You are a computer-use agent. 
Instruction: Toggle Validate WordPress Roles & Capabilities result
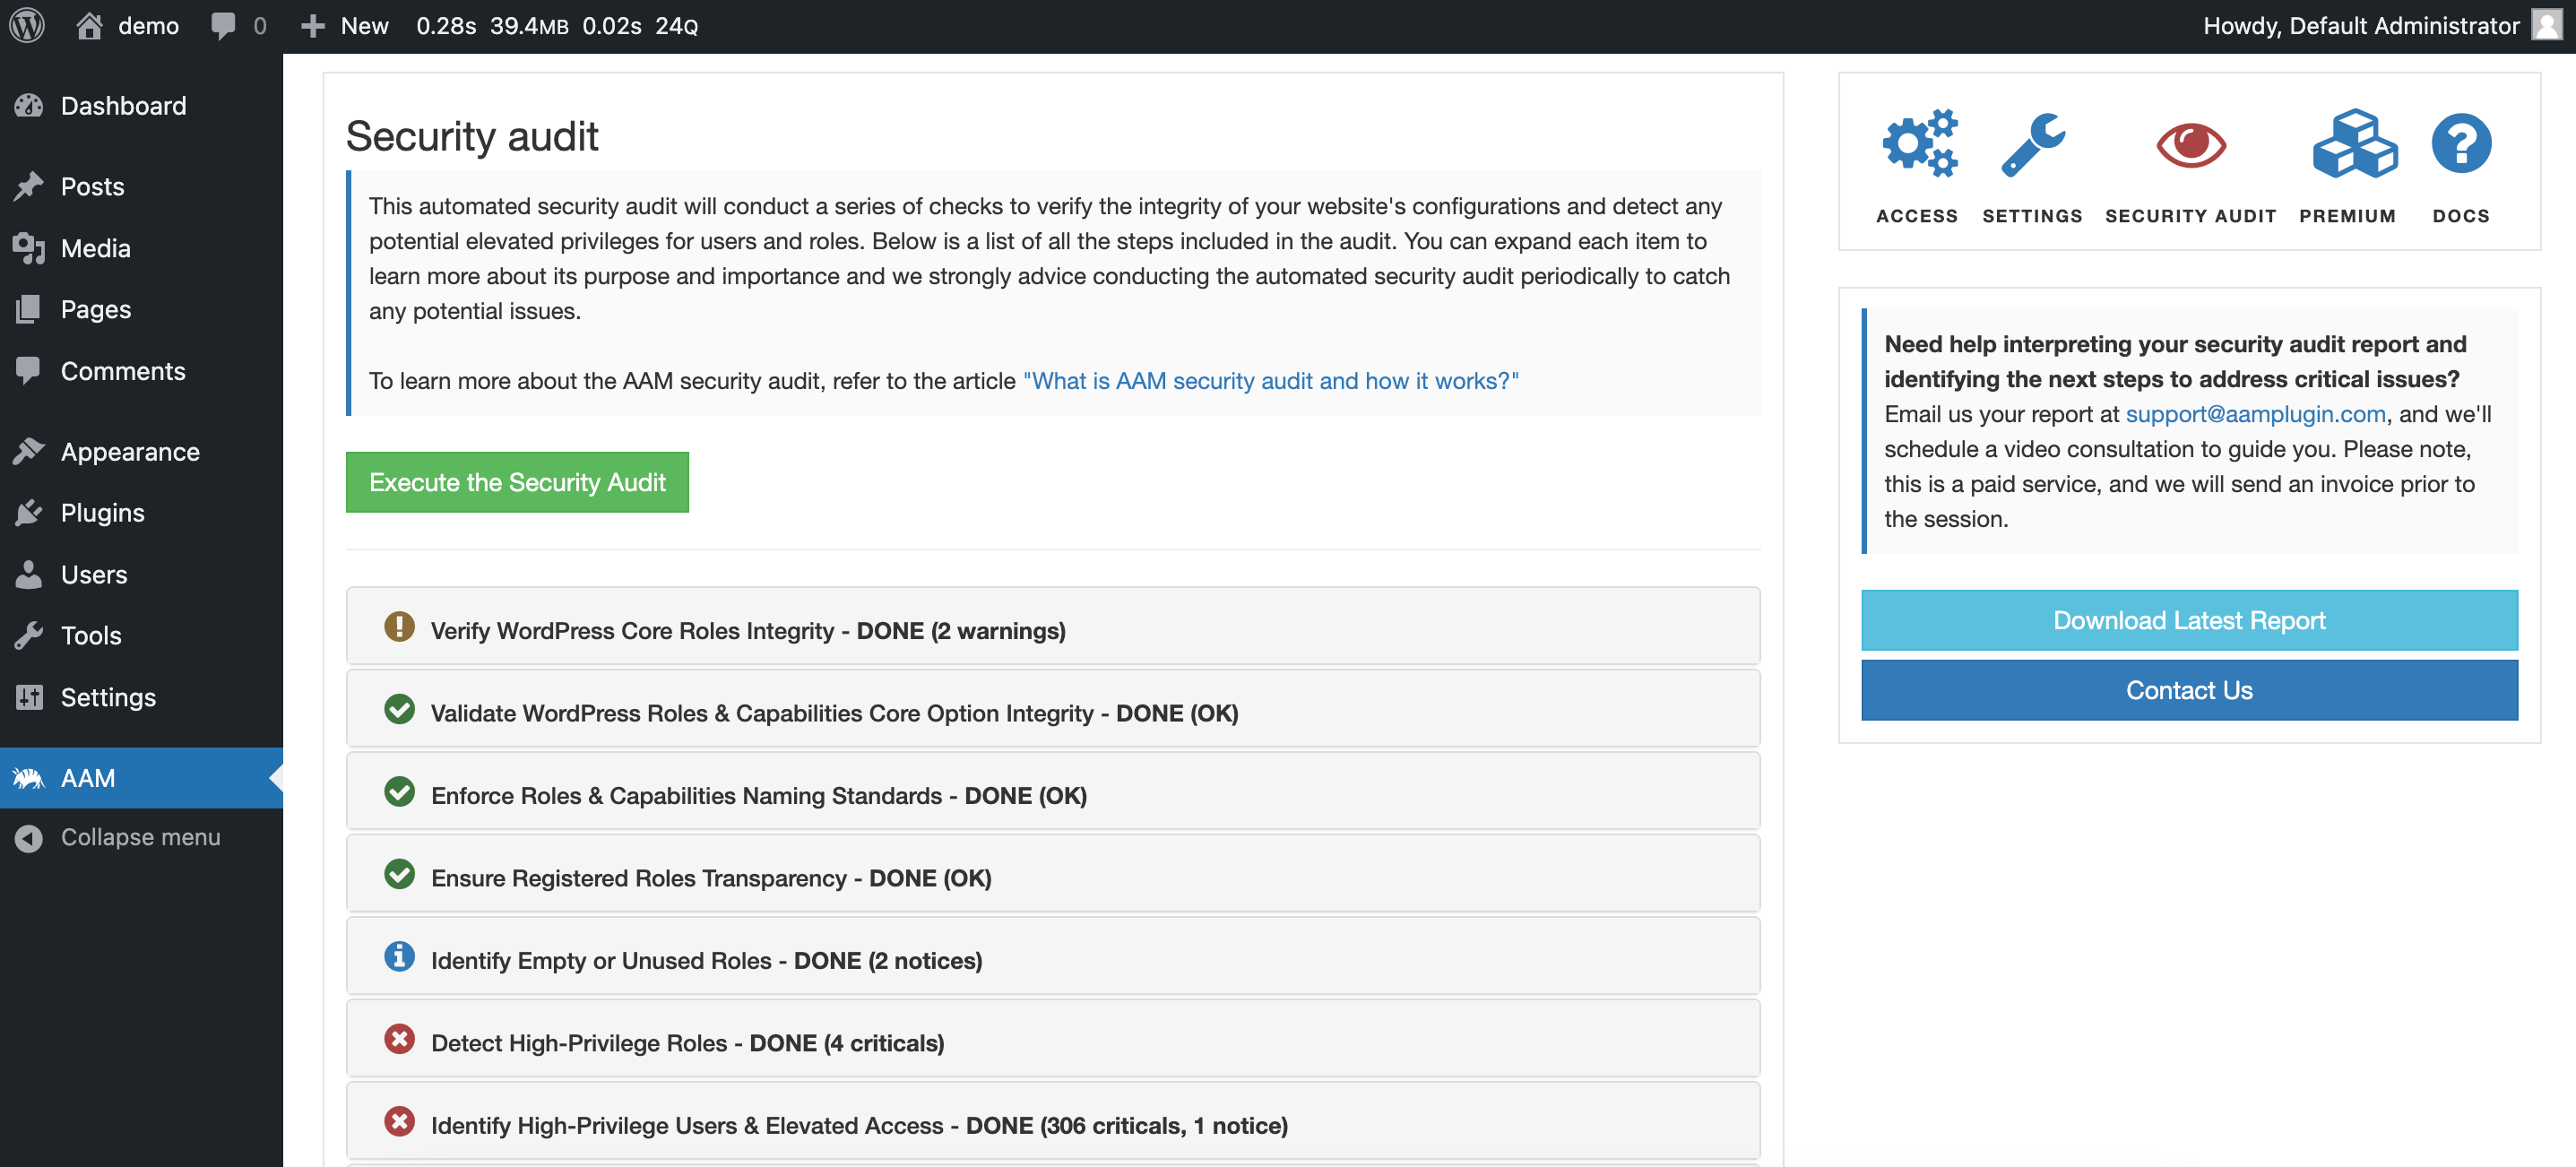point(1053,712)
